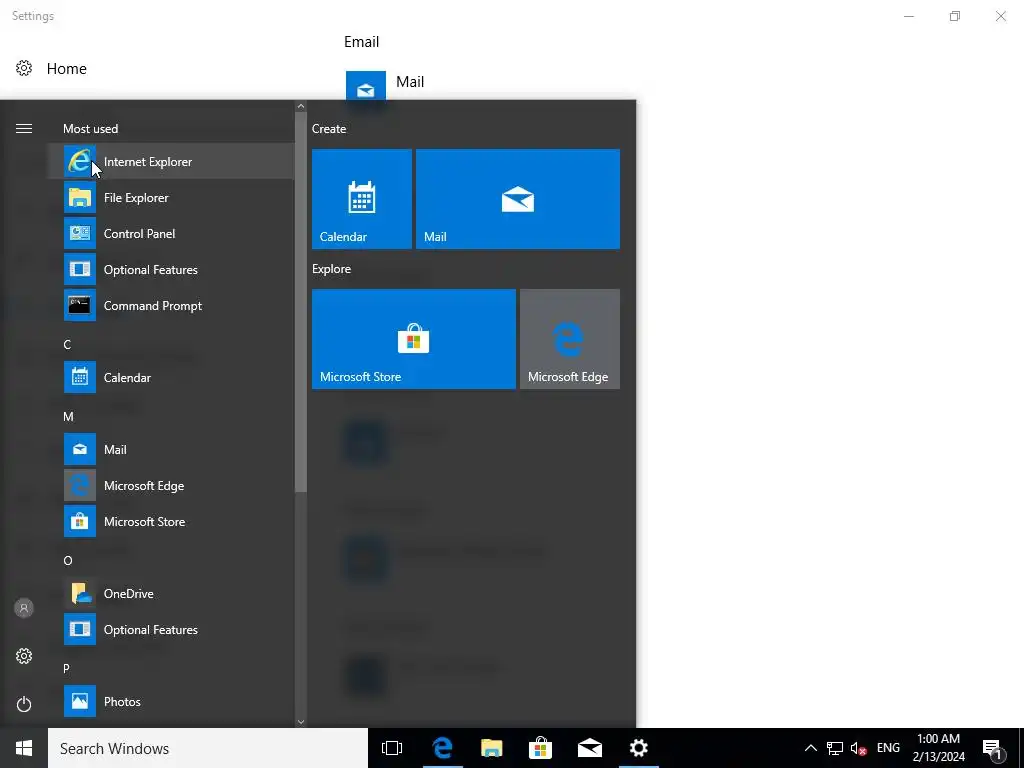The height and width of the screenshot is (768, 1024).
Task: Click the app list scrollbar thumb
Action: tap(300, 302)
